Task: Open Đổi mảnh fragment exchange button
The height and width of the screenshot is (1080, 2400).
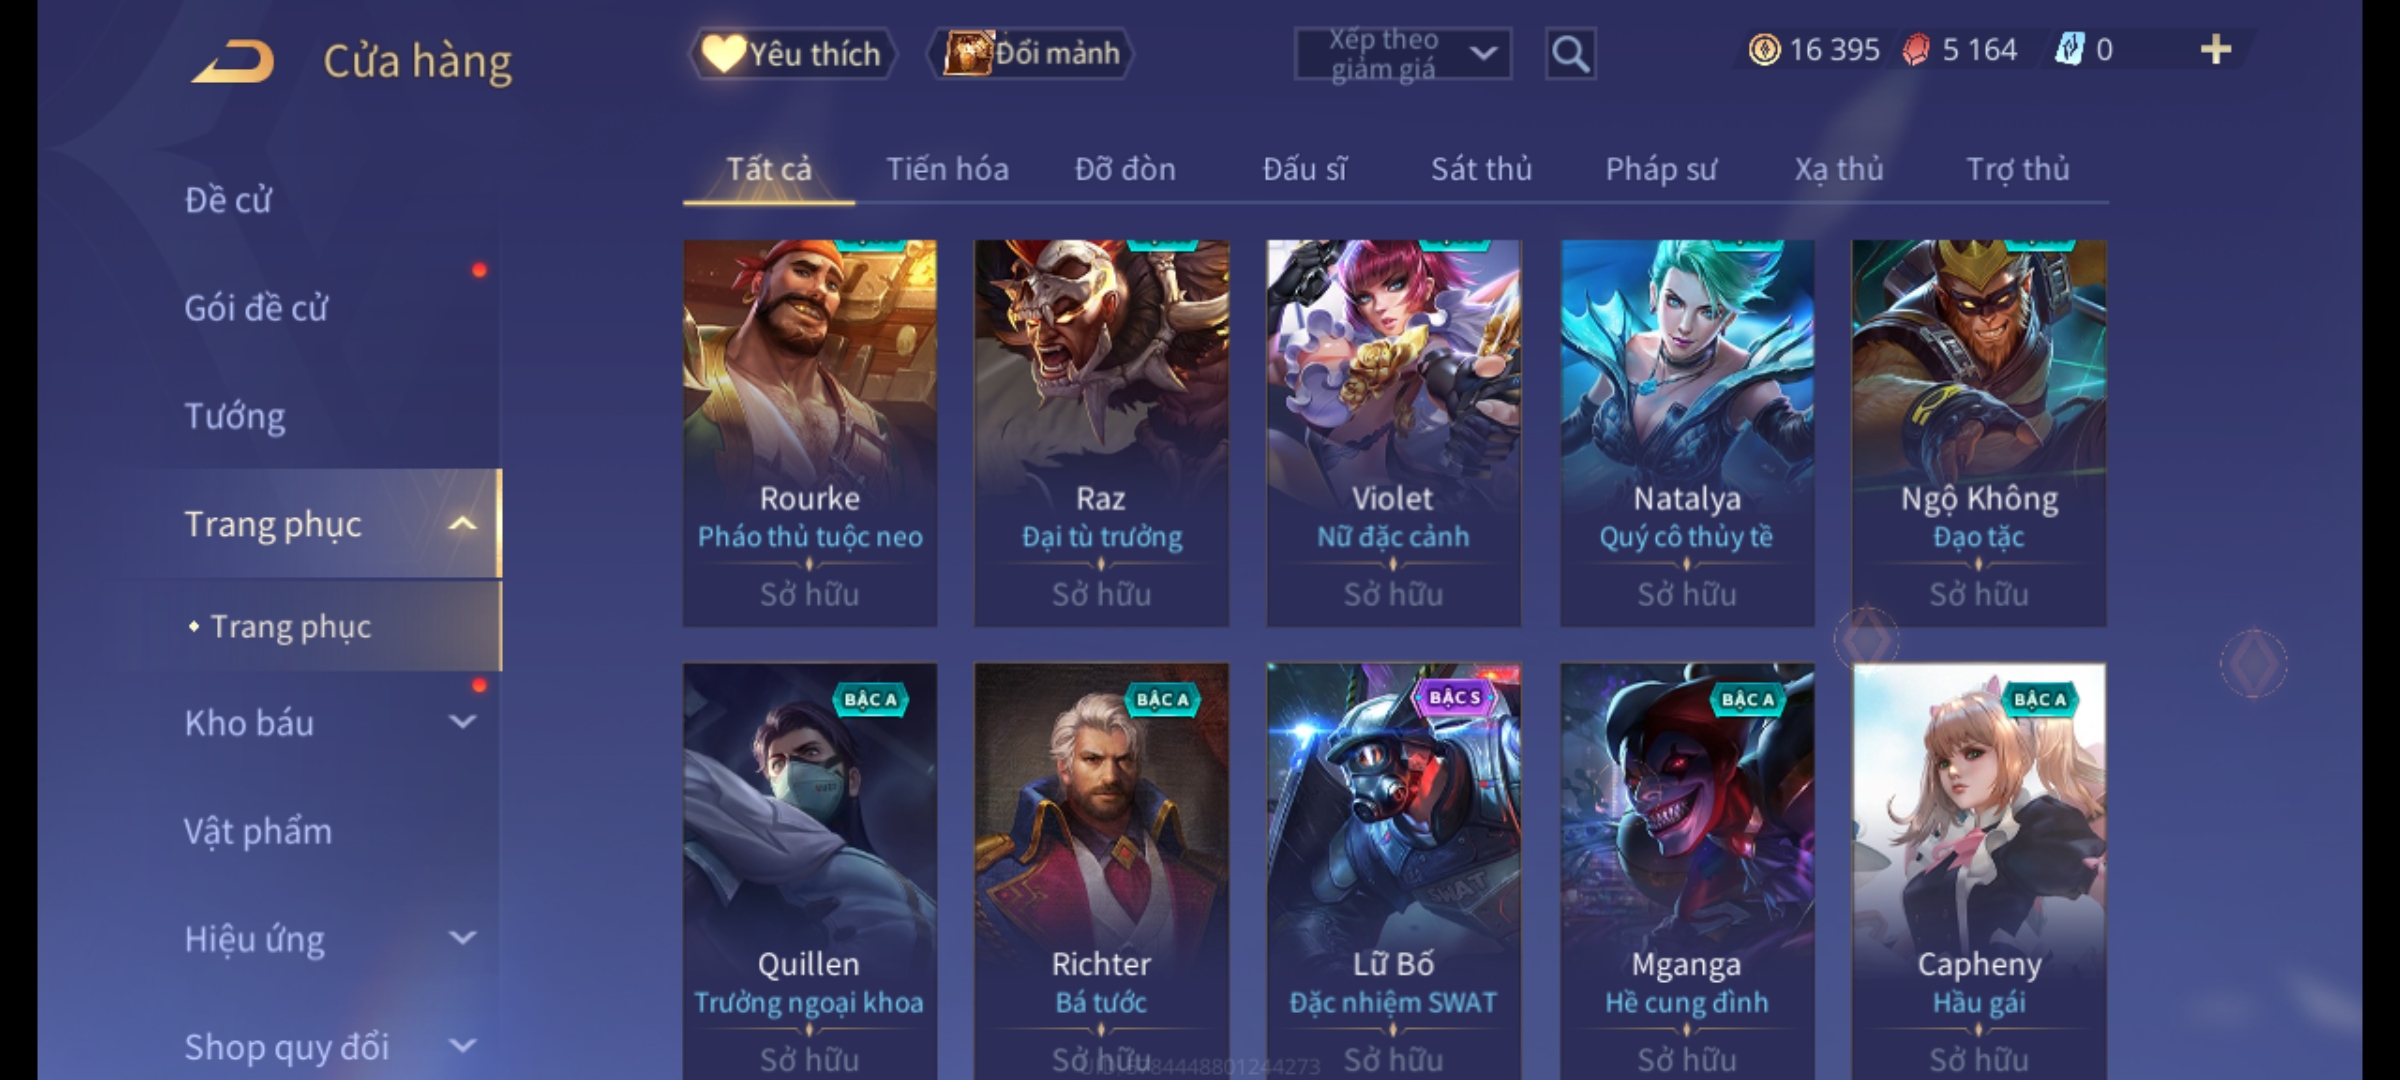Action: (x=1032, y=53)
